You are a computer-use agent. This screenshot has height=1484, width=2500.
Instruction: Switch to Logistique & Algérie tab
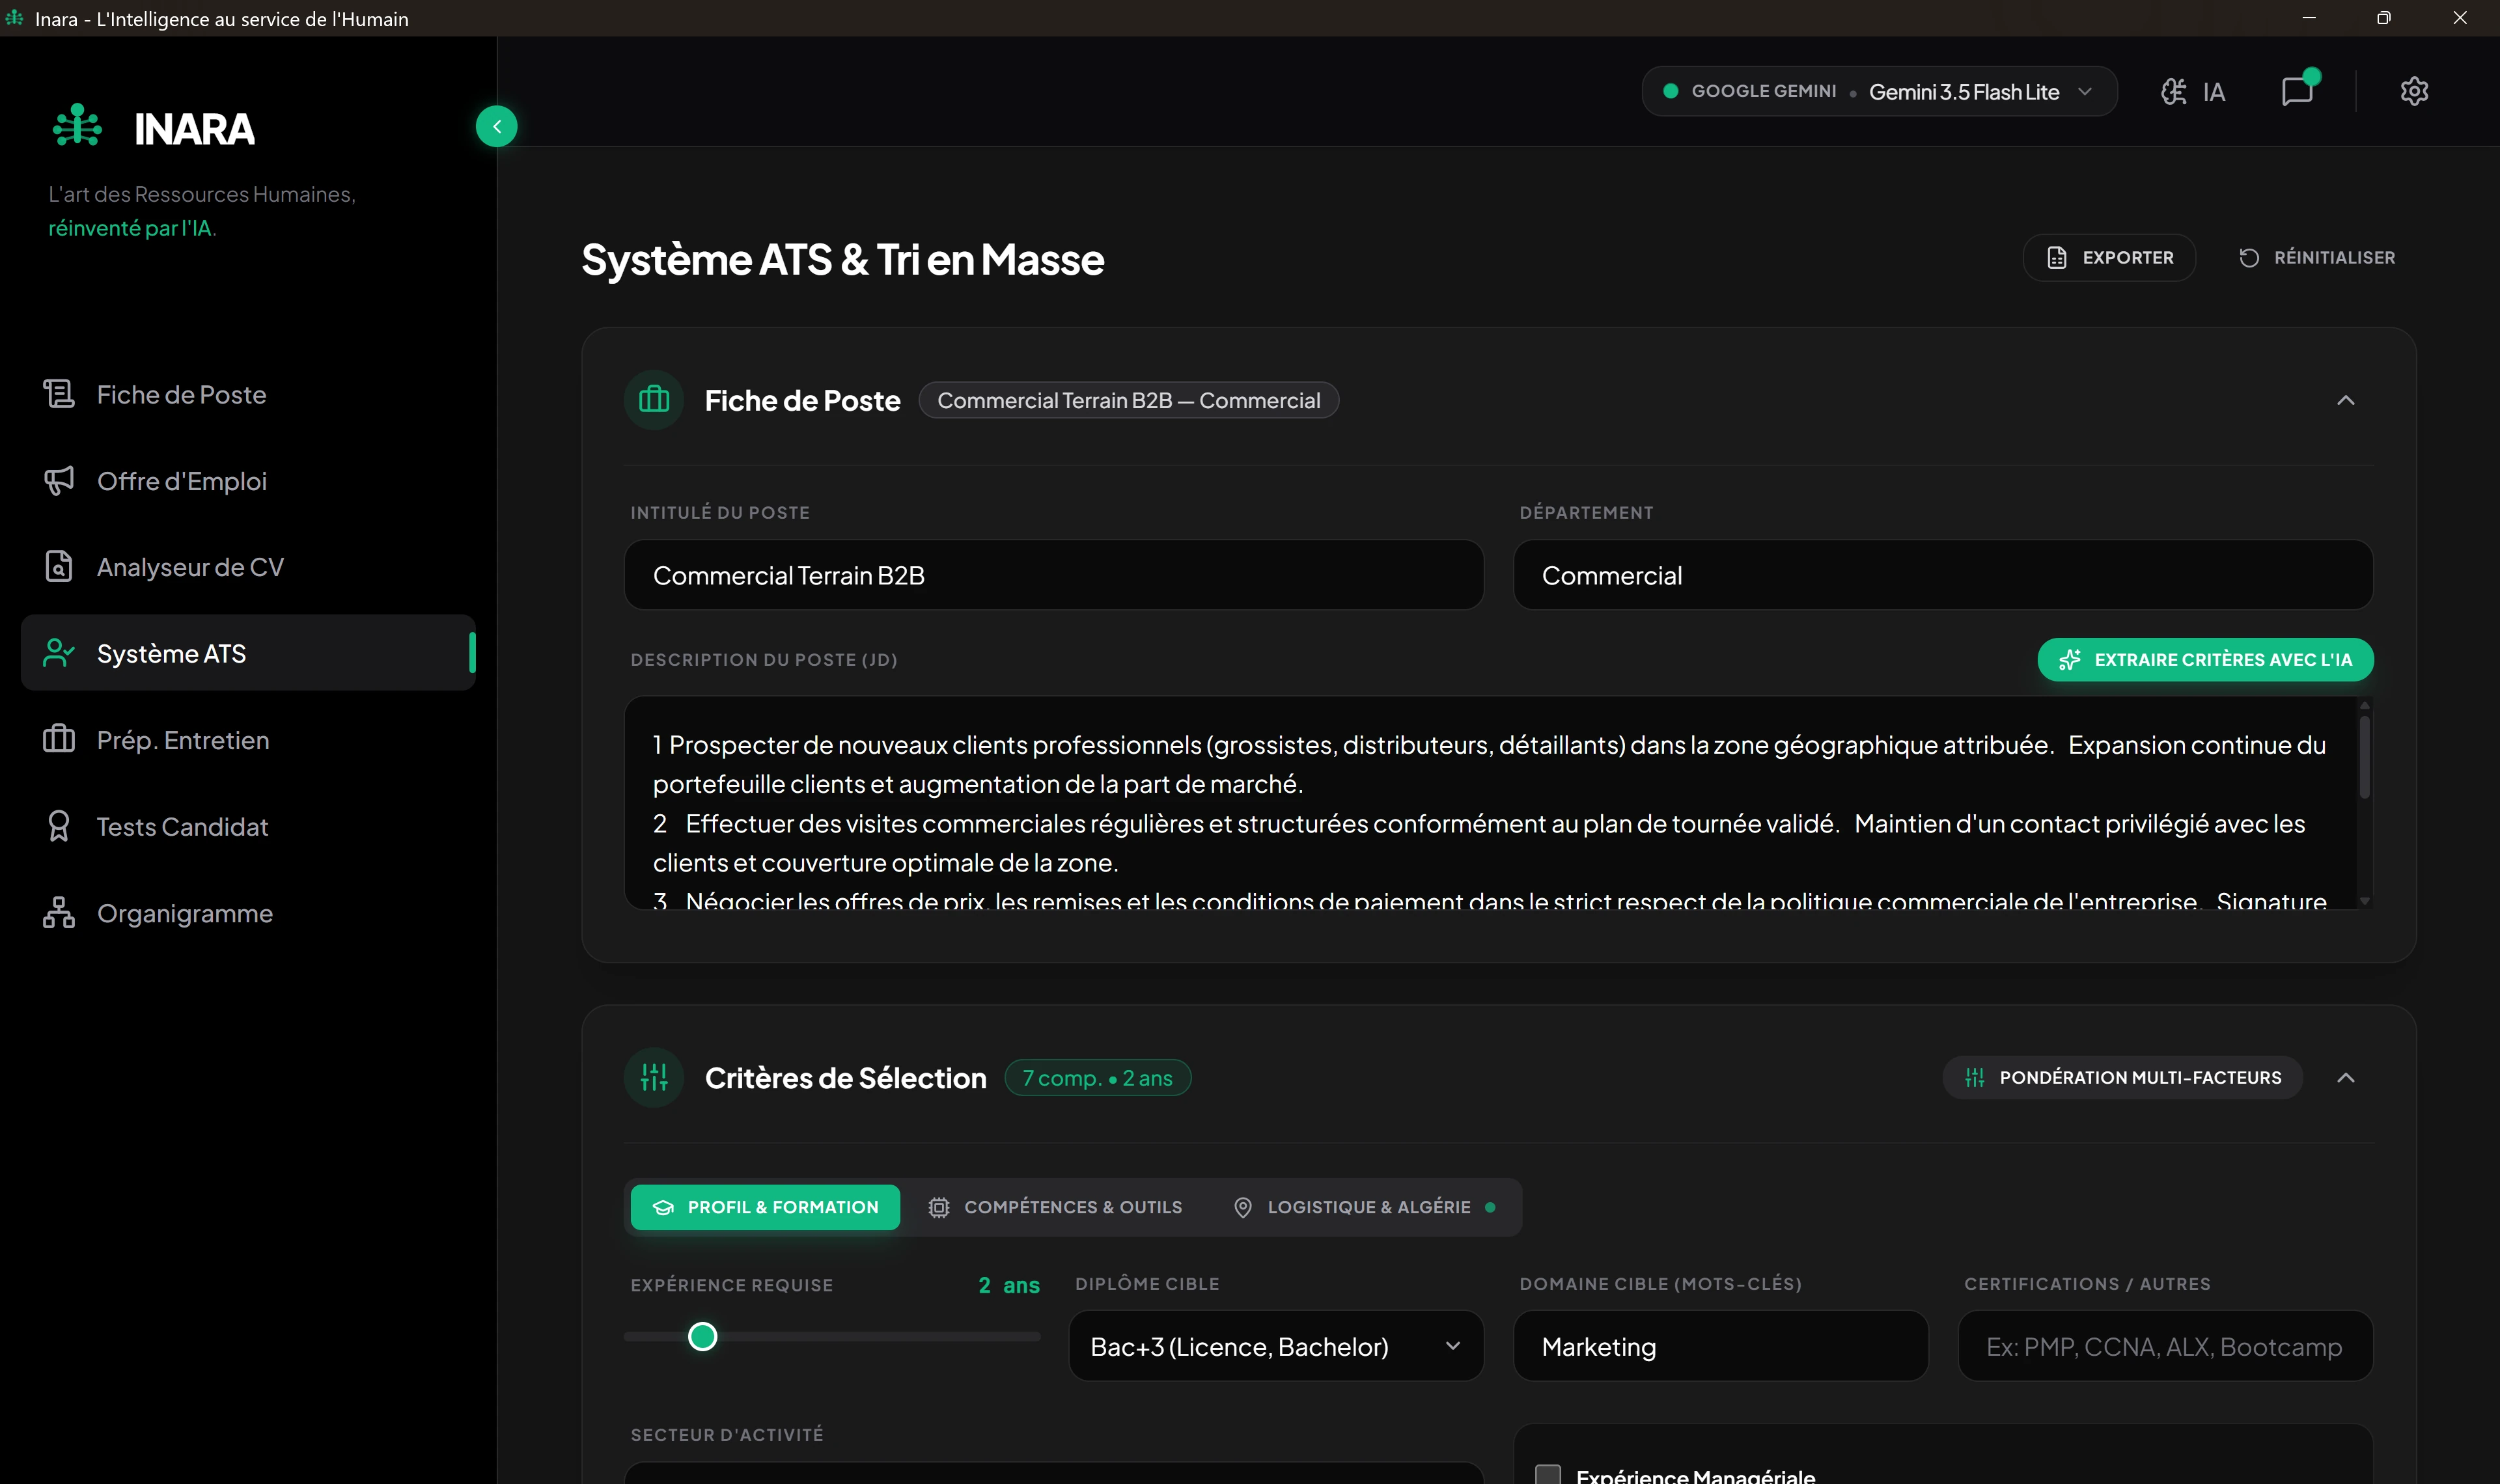tap(1364, 1207)
